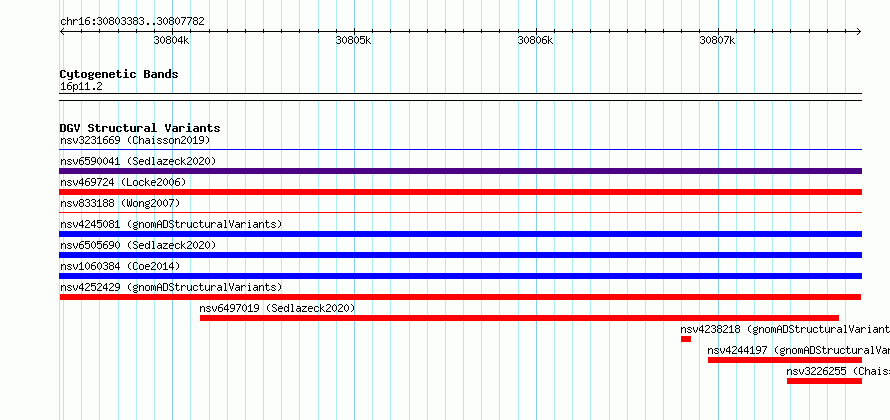Click the 30804k ruler position label
Image resolution: width=890 pixels, height=420 pixels.
point(171,41)
